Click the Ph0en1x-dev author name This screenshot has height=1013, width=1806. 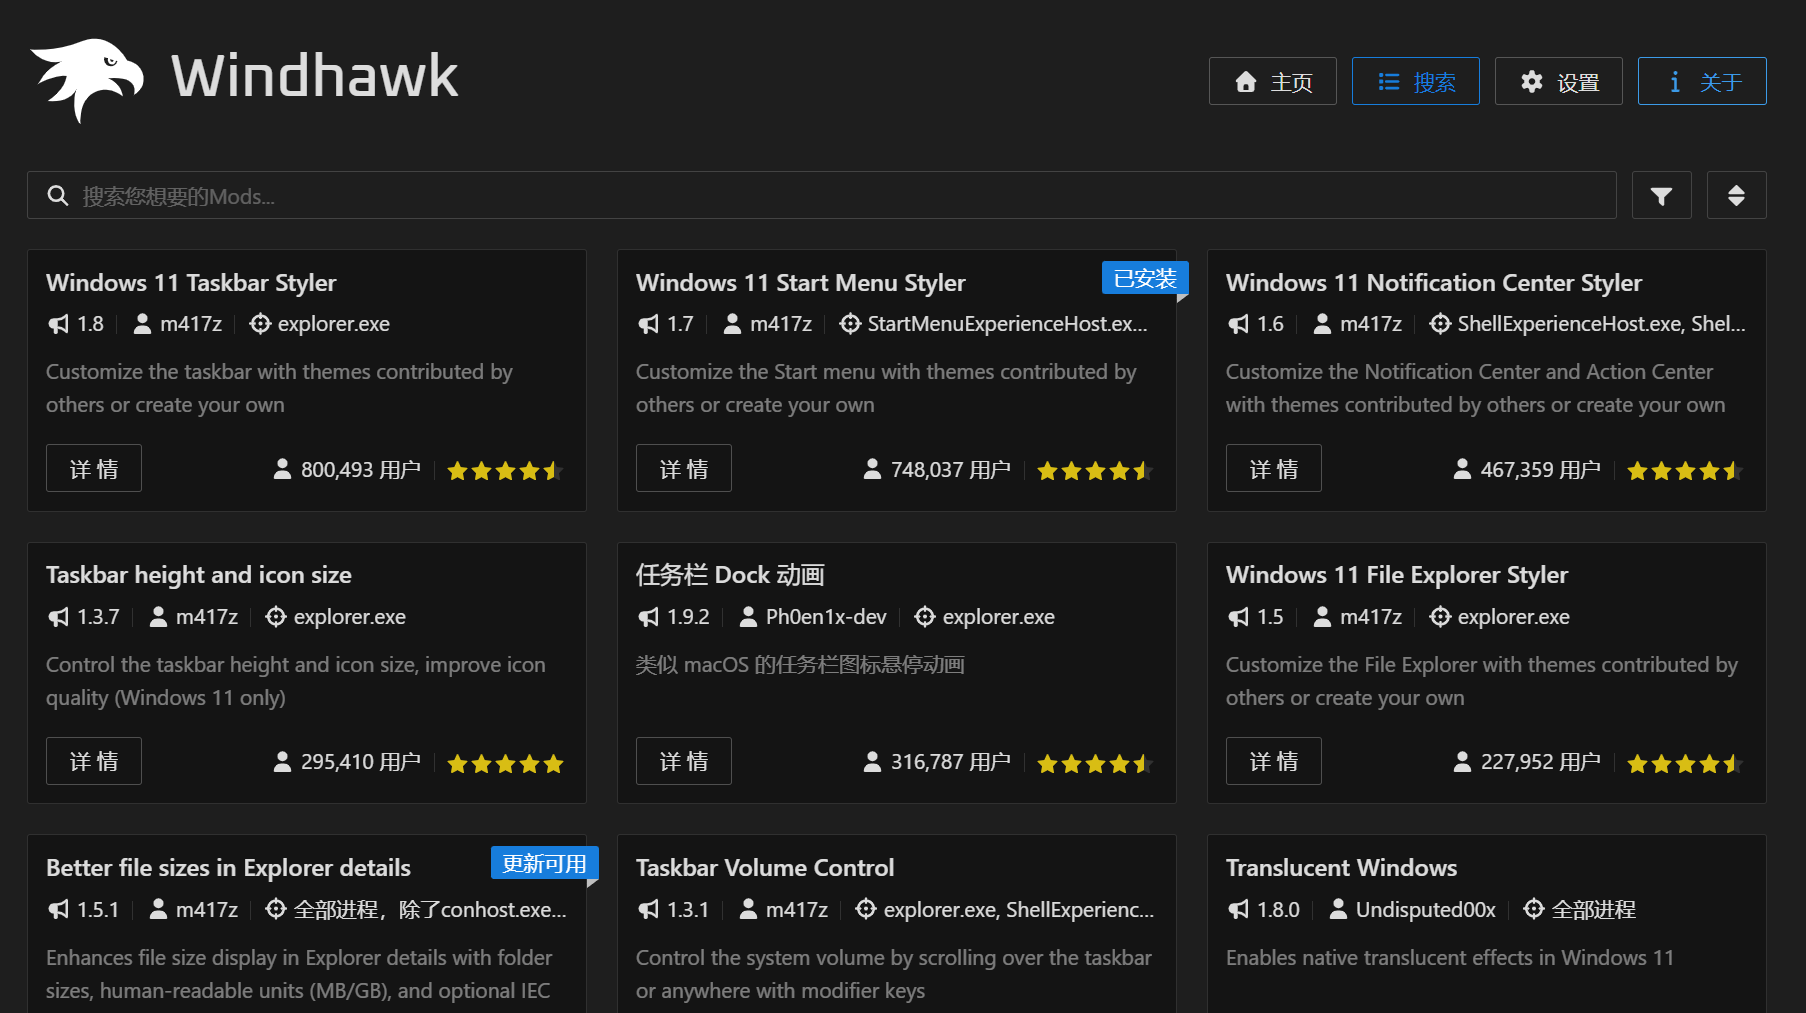pyautogui.click(x=826, y=617)
